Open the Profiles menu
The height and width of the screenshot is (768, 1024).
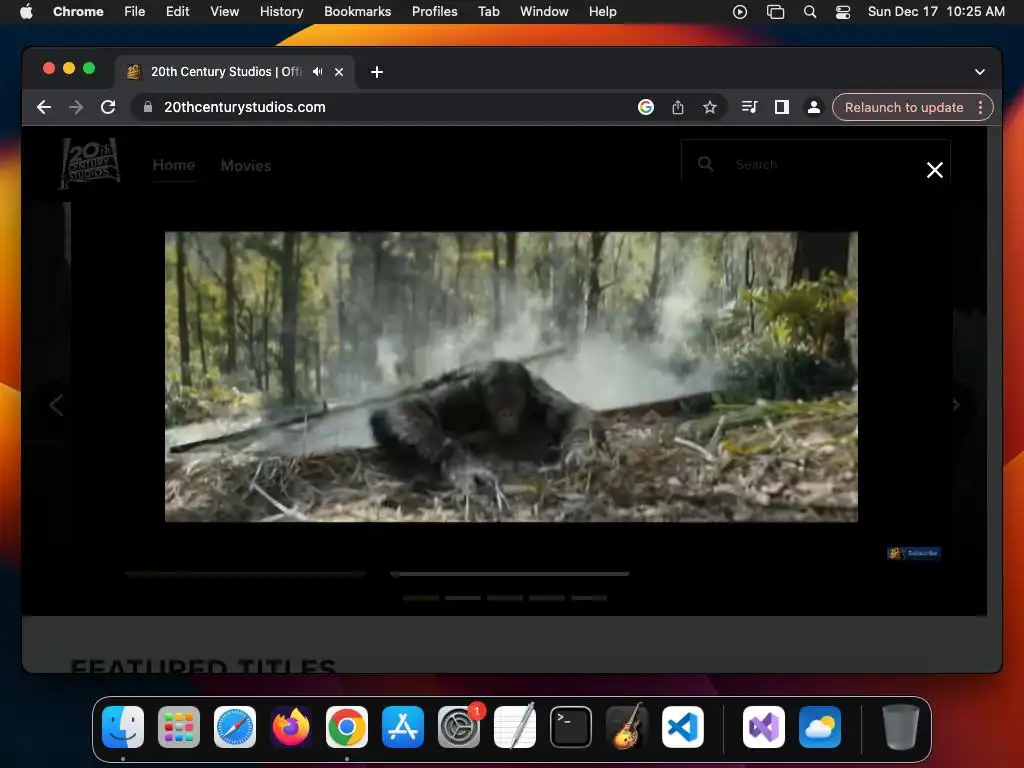point(434,12)
